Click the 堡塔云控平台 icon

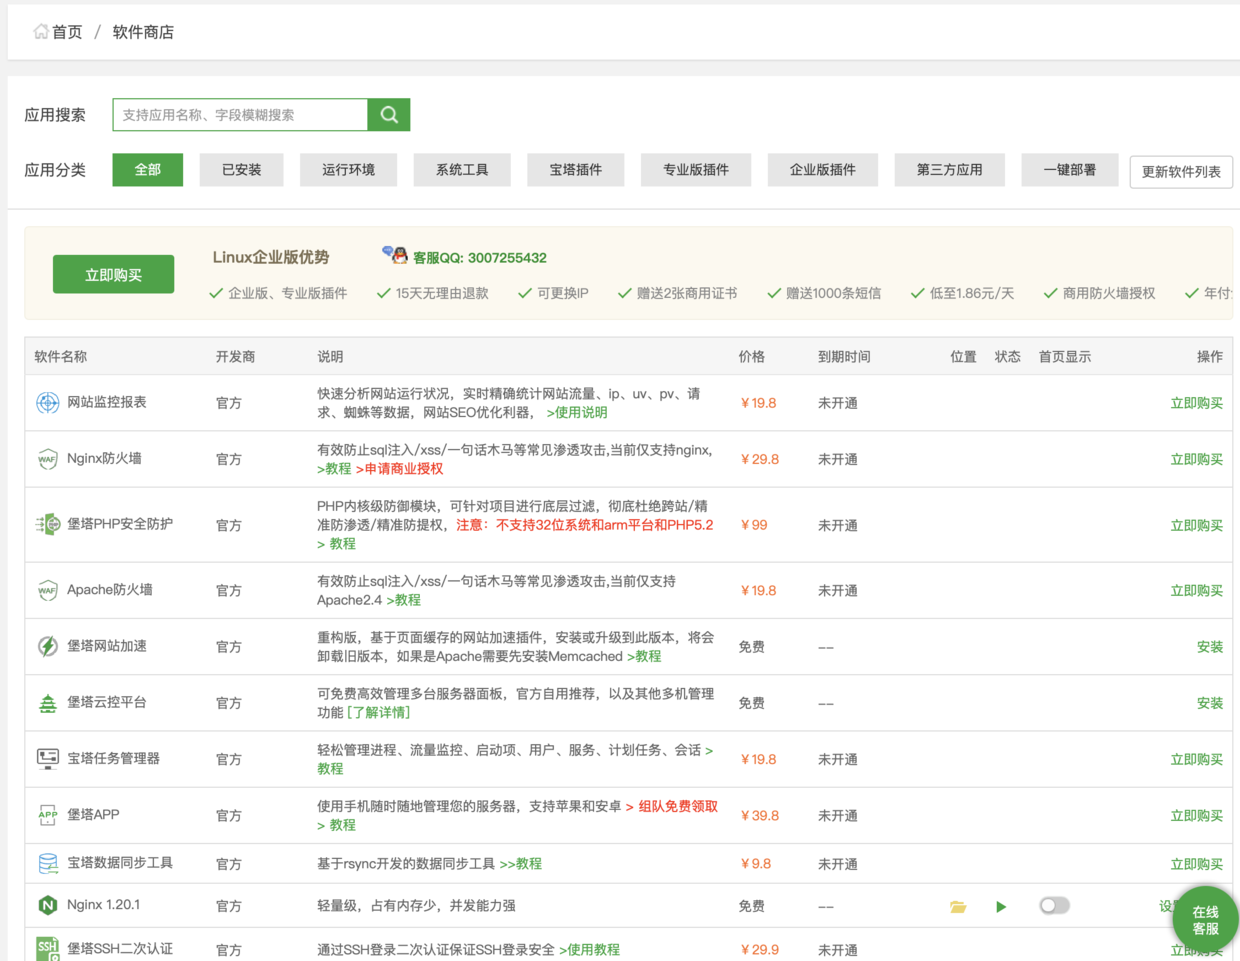tap(47, 703)
